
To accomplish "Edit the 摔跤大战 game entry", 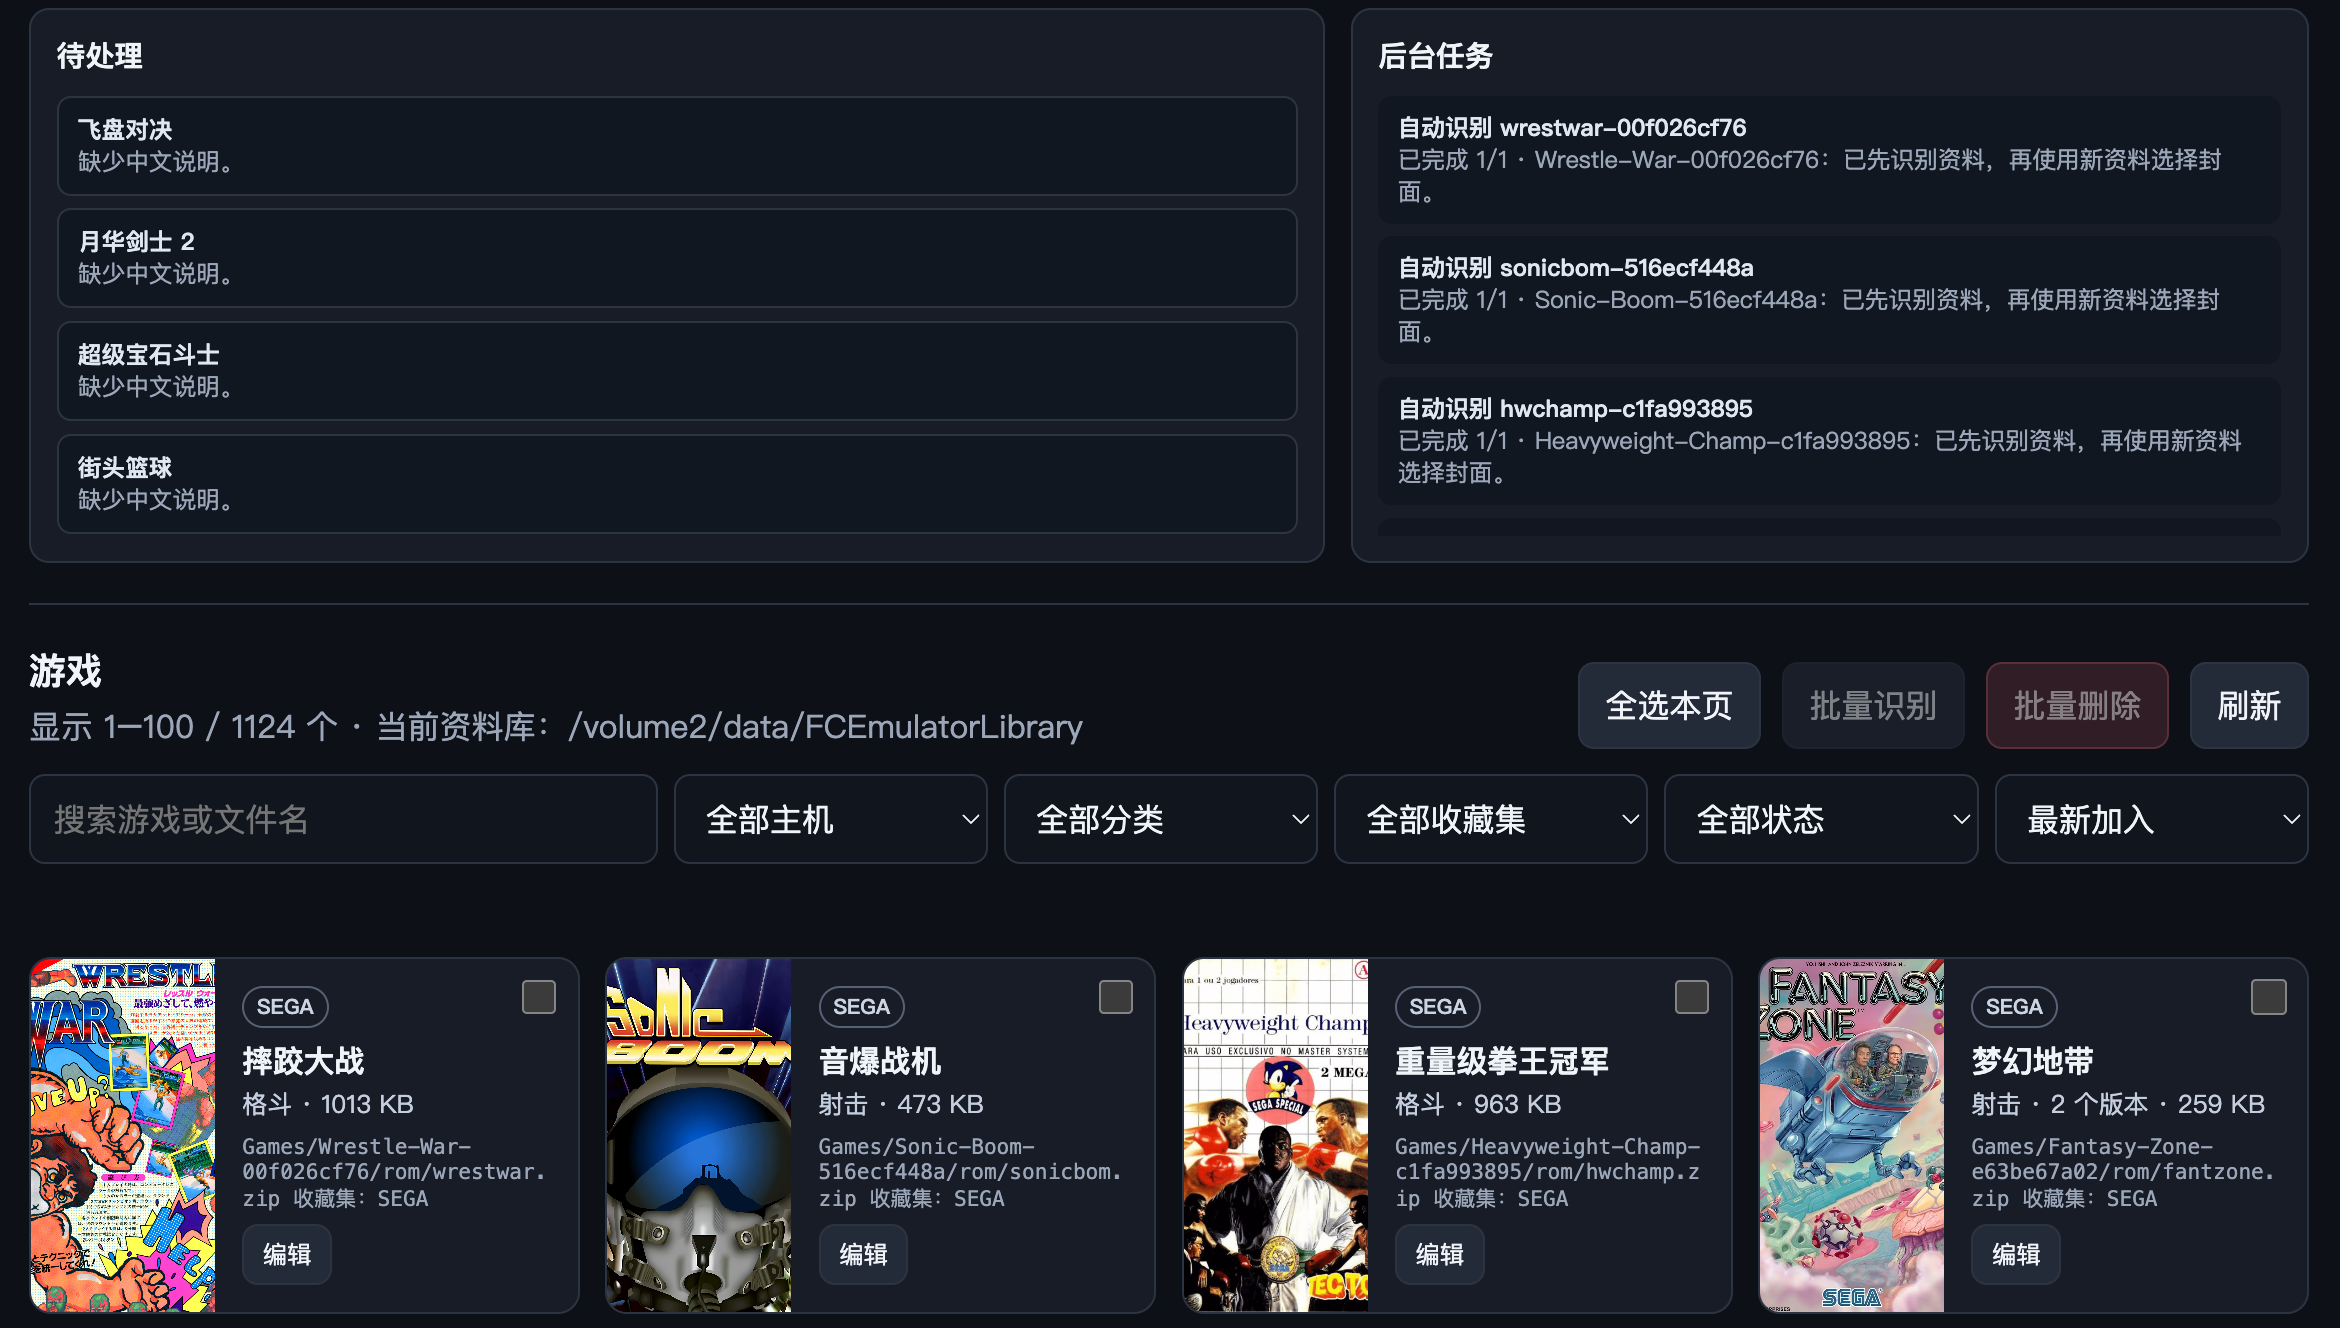I will 287,1254.
